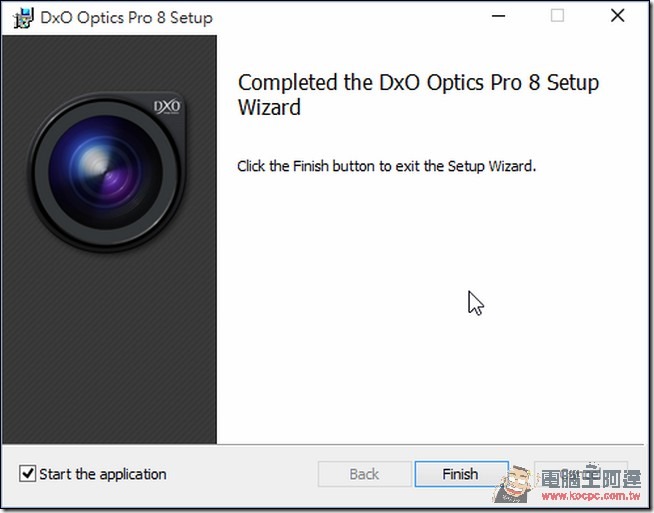Click the 'Start the application' label
This screenshot has width=654, height=513.
[x=103, y=474]
